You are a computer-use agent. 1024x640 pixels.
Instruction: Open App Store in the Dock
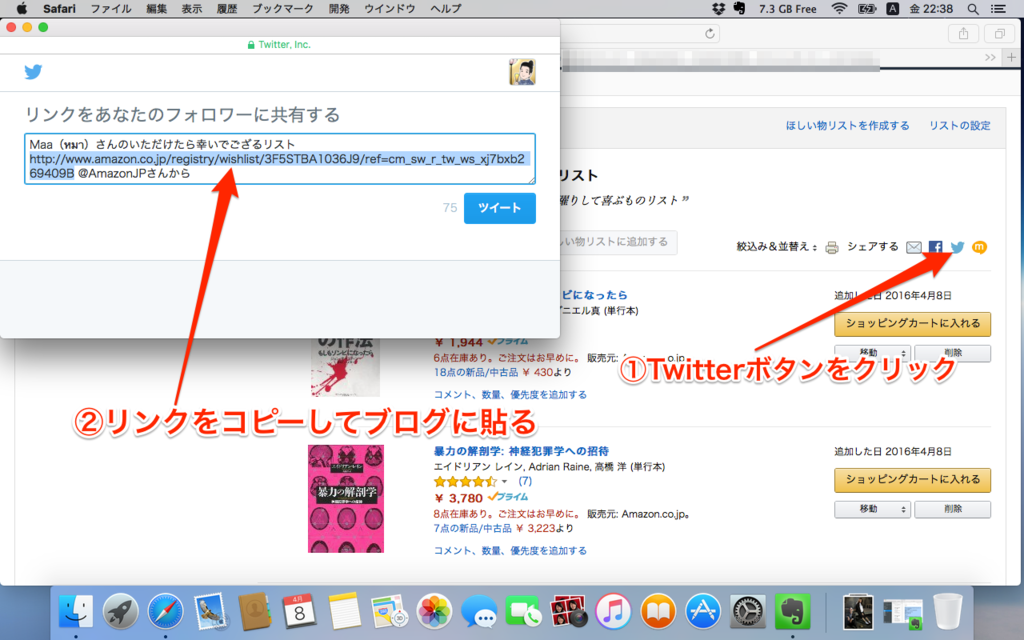pos(703,611)
